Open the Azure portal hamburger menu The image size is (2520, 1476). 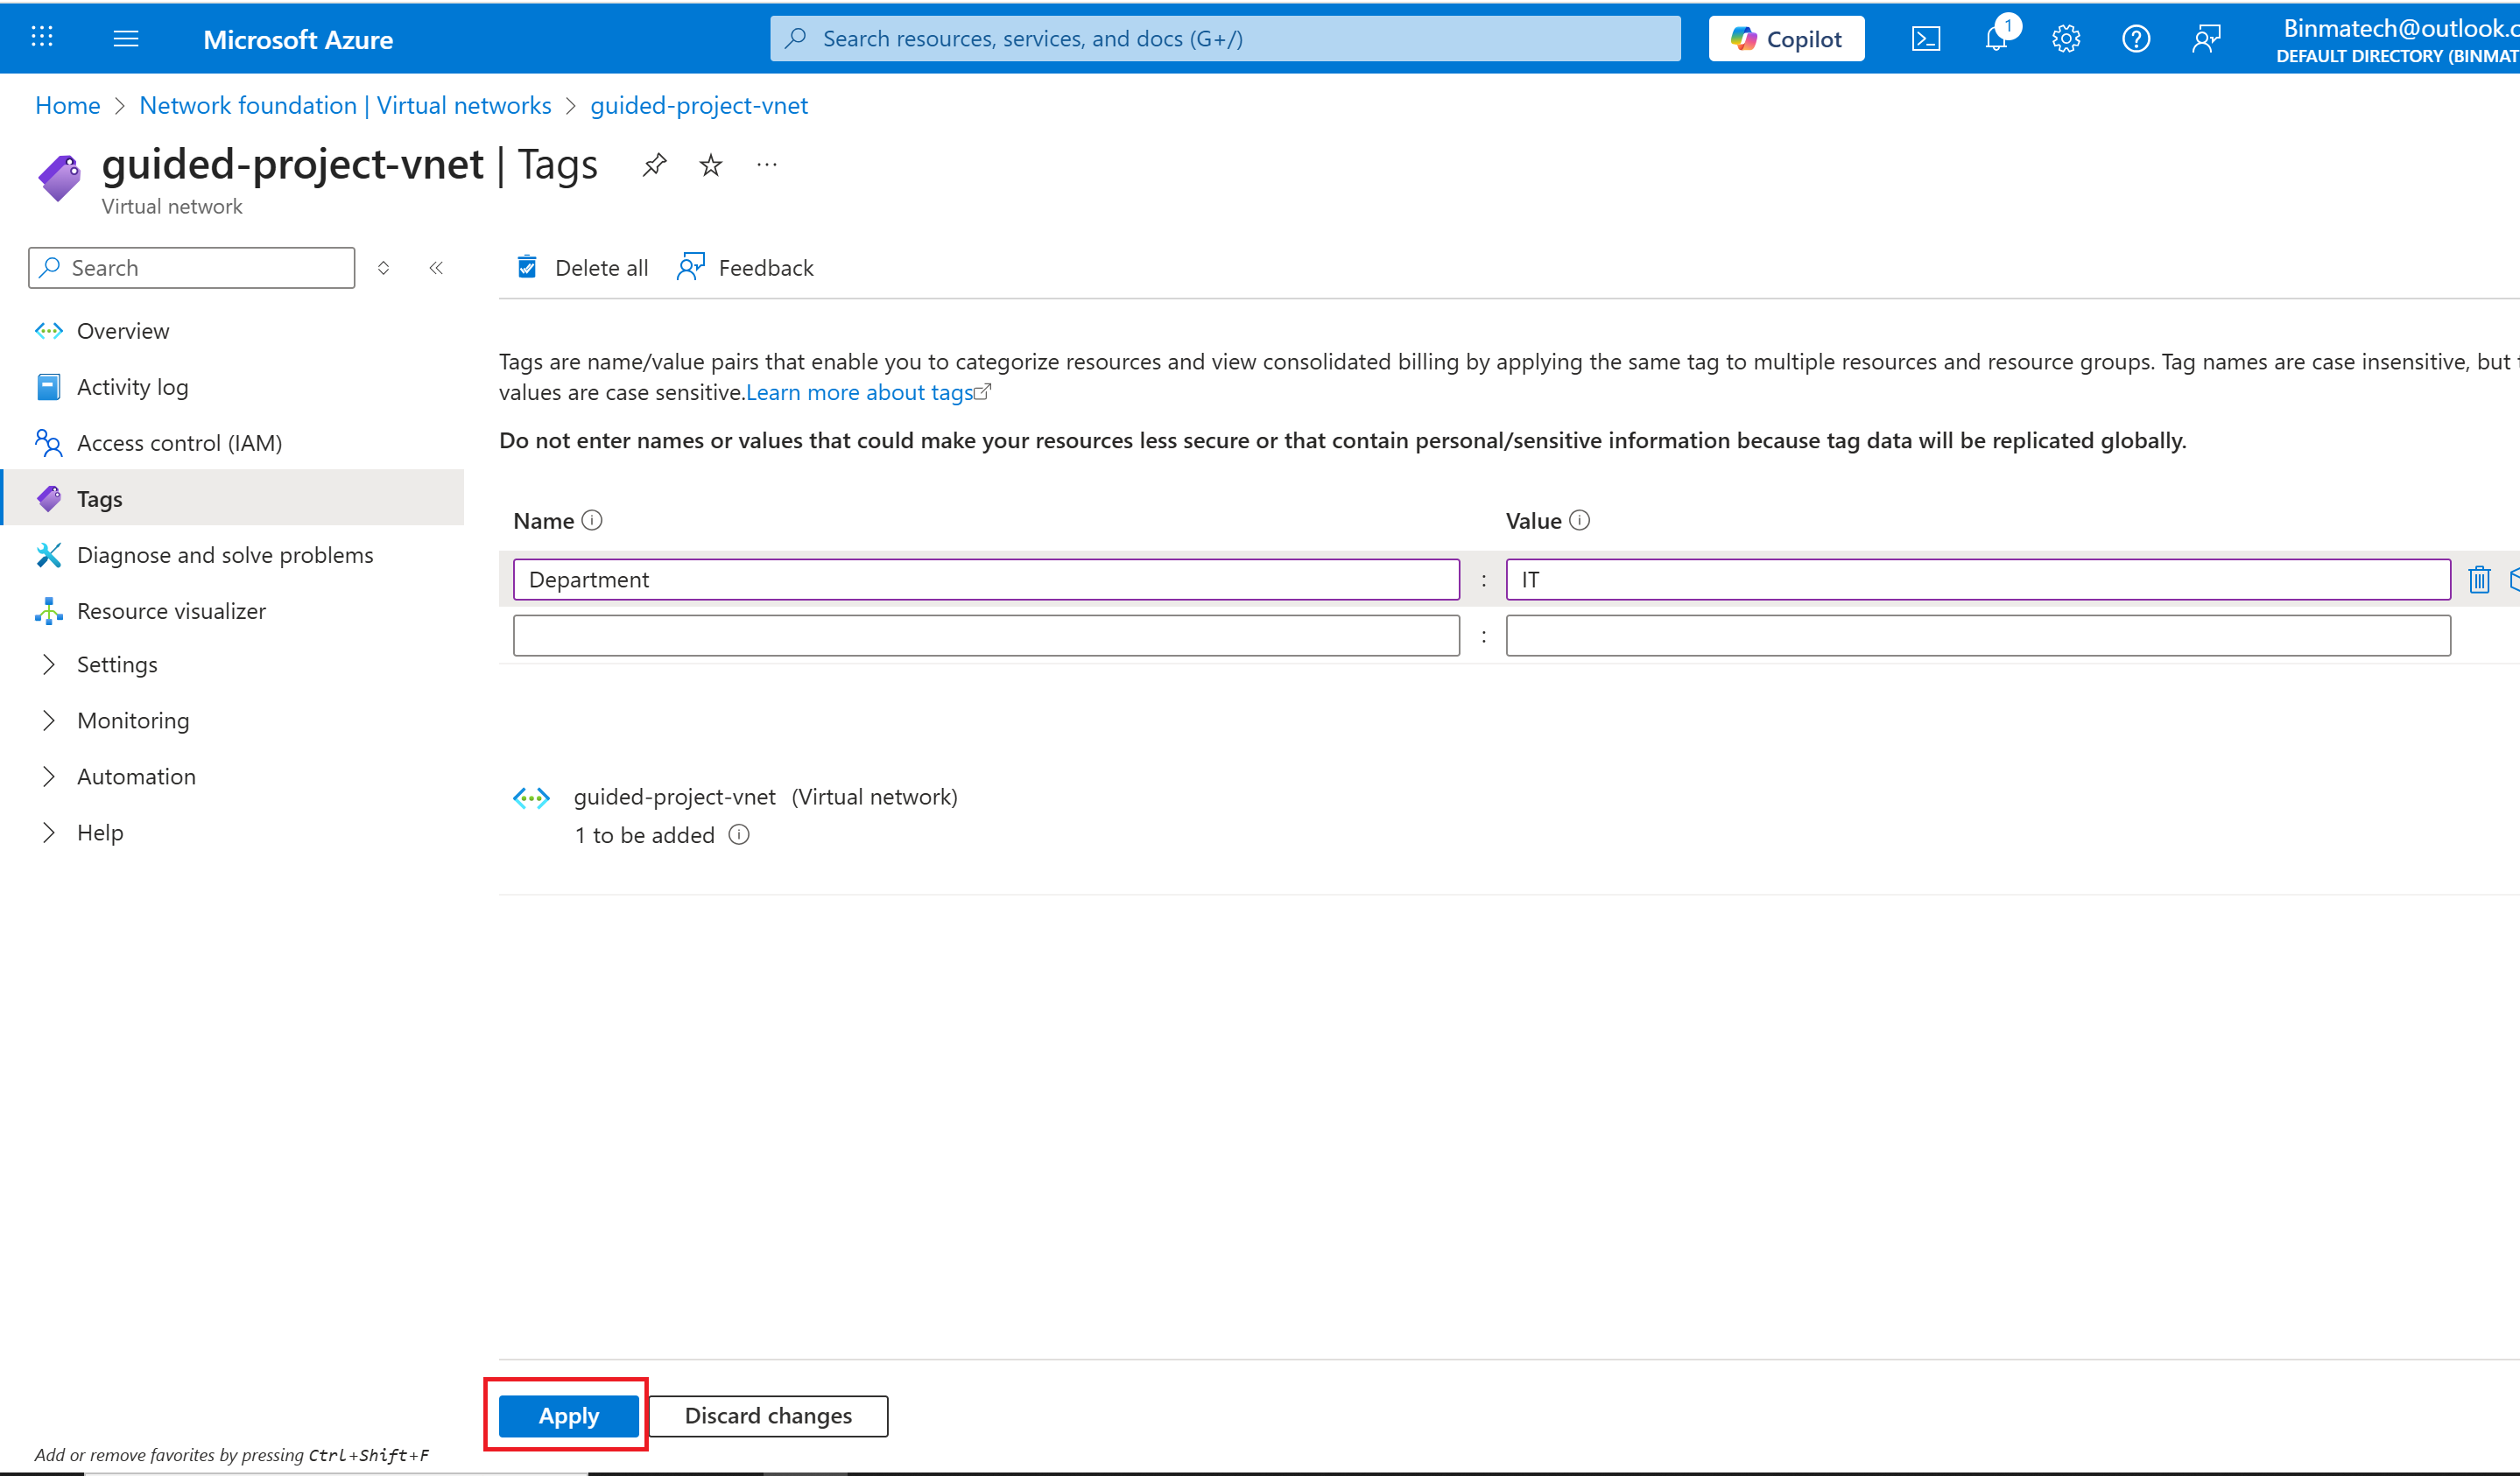coord(126,39)
